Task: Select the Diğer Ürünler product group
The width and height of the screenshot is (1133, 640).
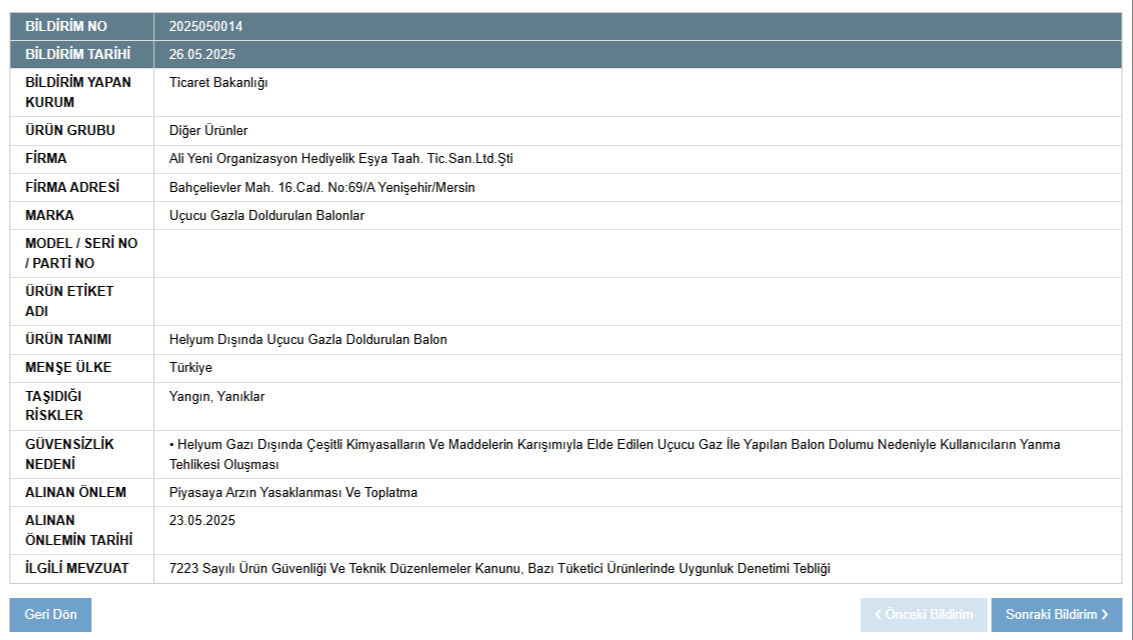Action: [x=208, y=131]
